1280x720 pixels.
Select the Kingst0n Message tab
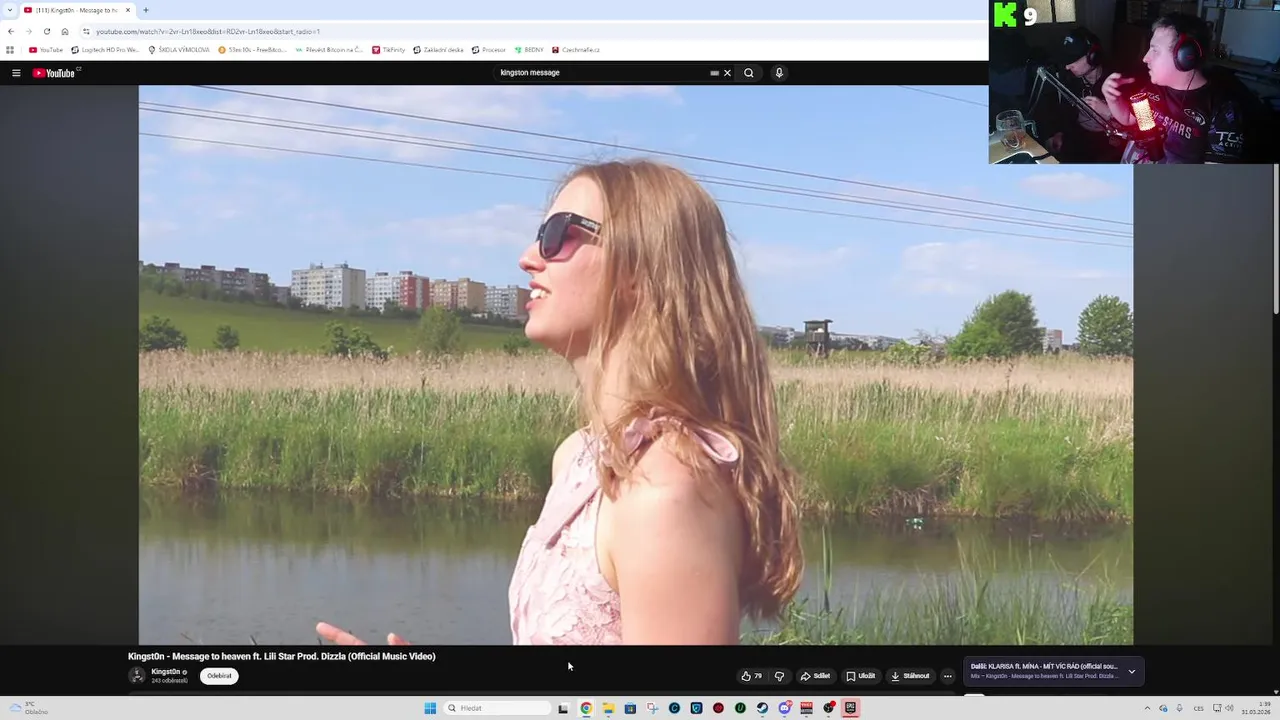(77, 10)
